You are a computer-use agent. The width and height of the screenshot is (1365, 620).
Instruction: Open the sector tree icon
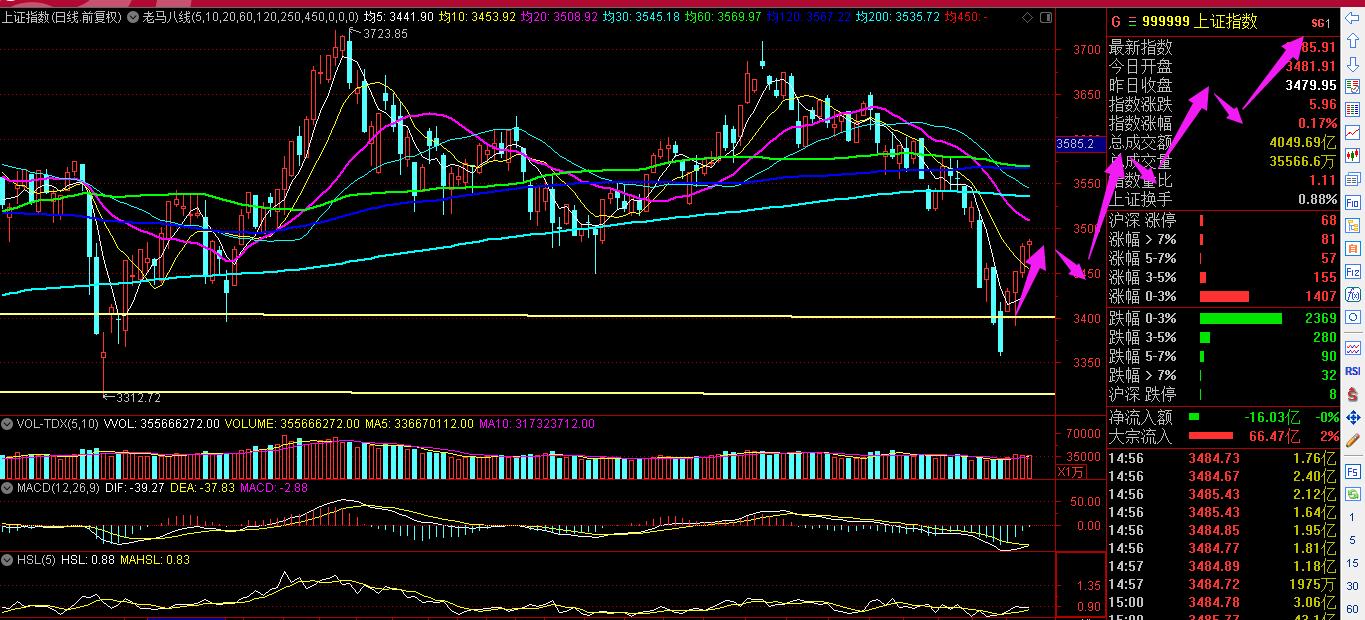pyautogui.click(x=1353, y=225)
